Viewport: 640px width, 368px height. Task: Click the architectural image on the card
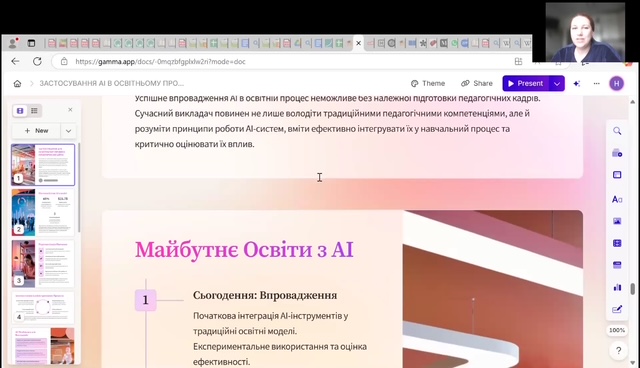coord(493,289)
